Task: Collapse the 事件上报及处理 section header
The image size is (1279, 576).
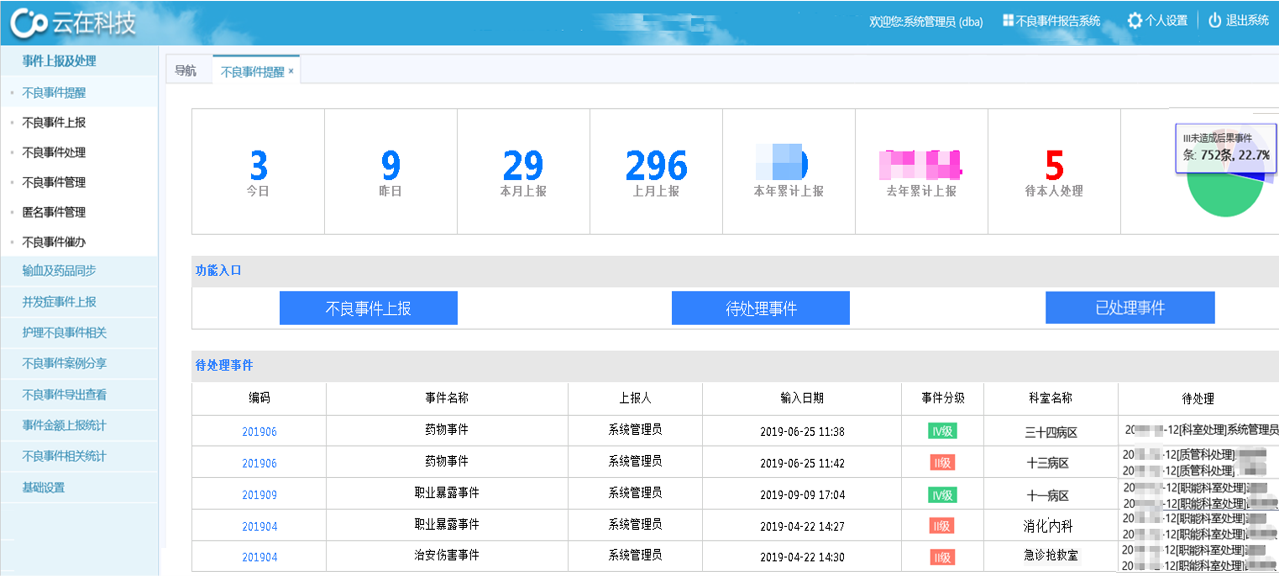Action: [x=59, y=61]
